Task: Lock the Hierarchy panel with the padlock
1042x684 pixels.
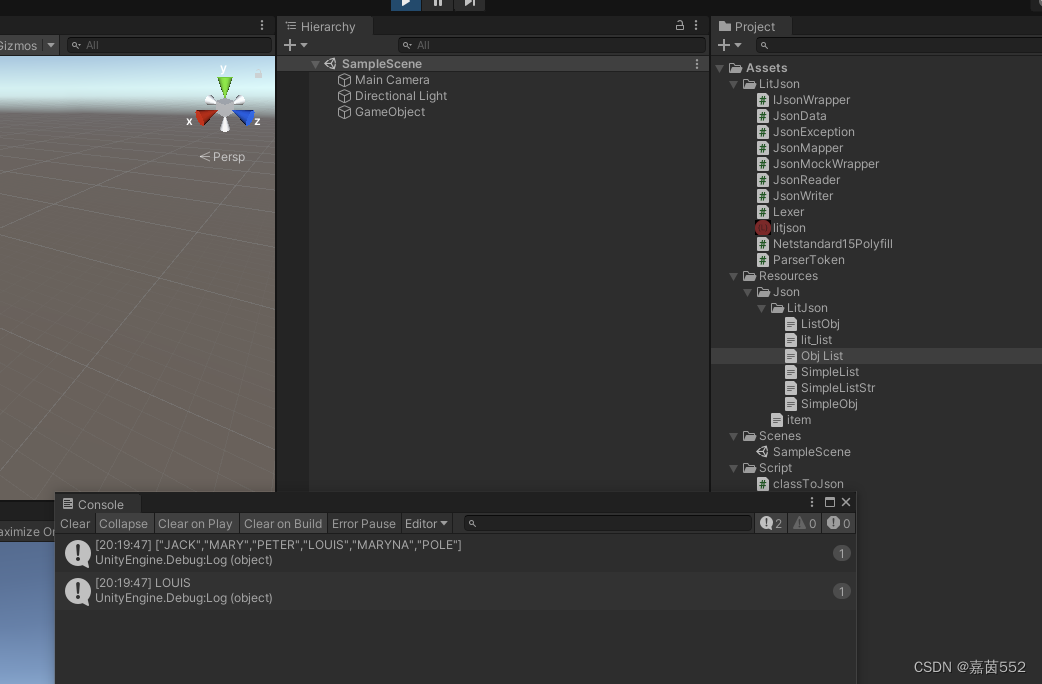Action: point(679,25)
